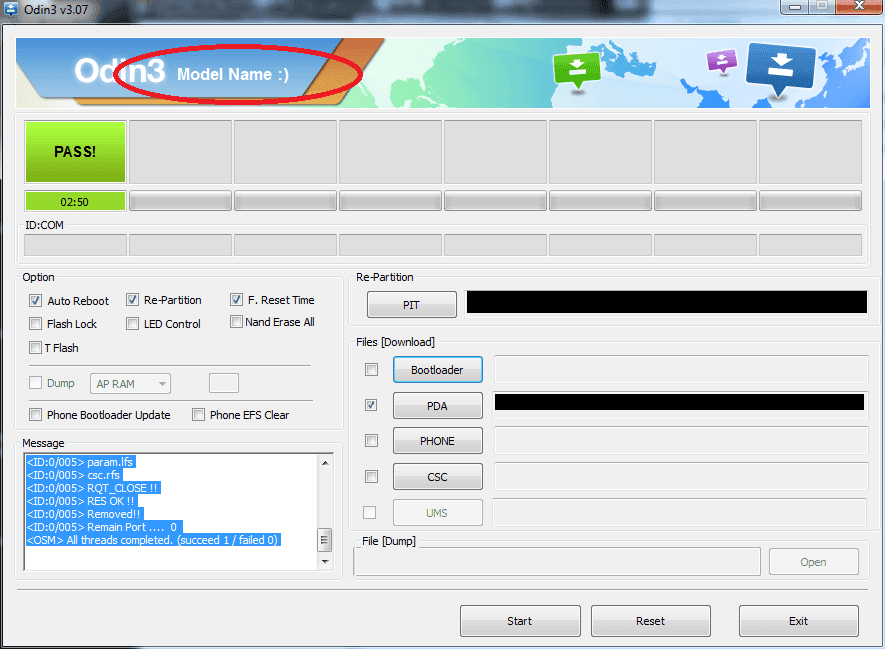
Task: Click the CSC file button
Action: [437, 477]
